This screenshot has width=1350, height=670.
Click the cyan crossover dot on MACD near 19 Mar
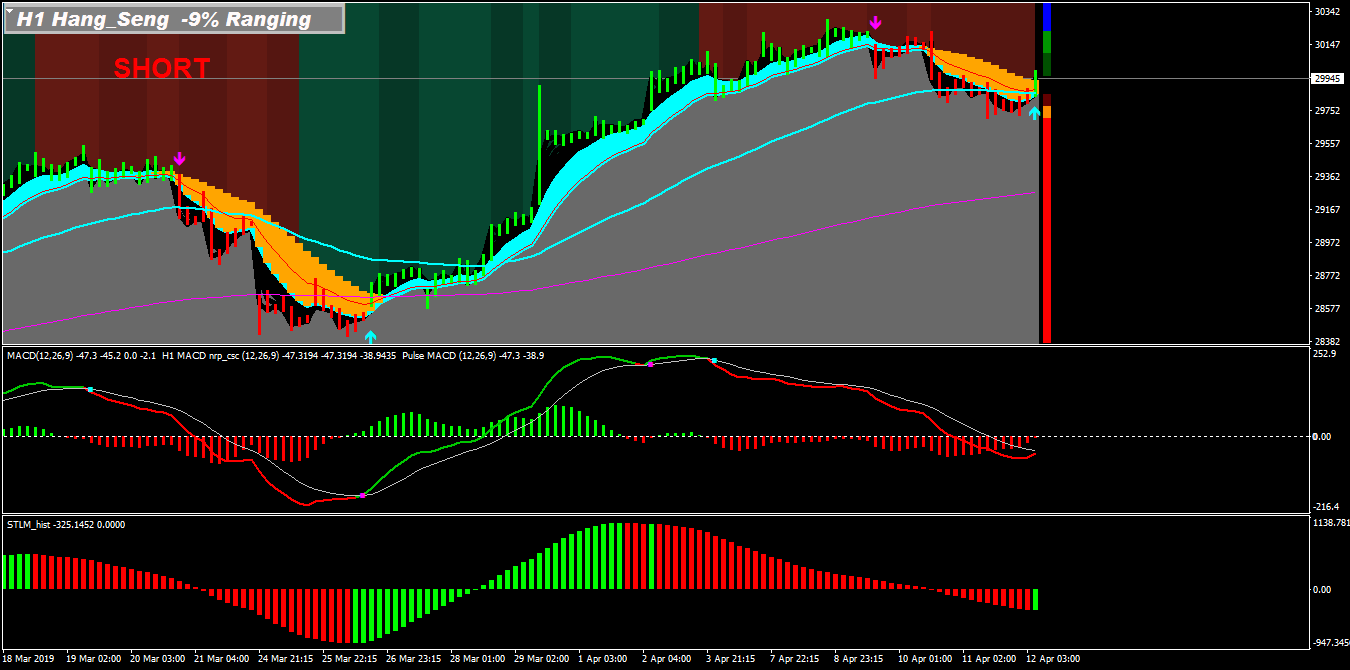click(90, 389)
